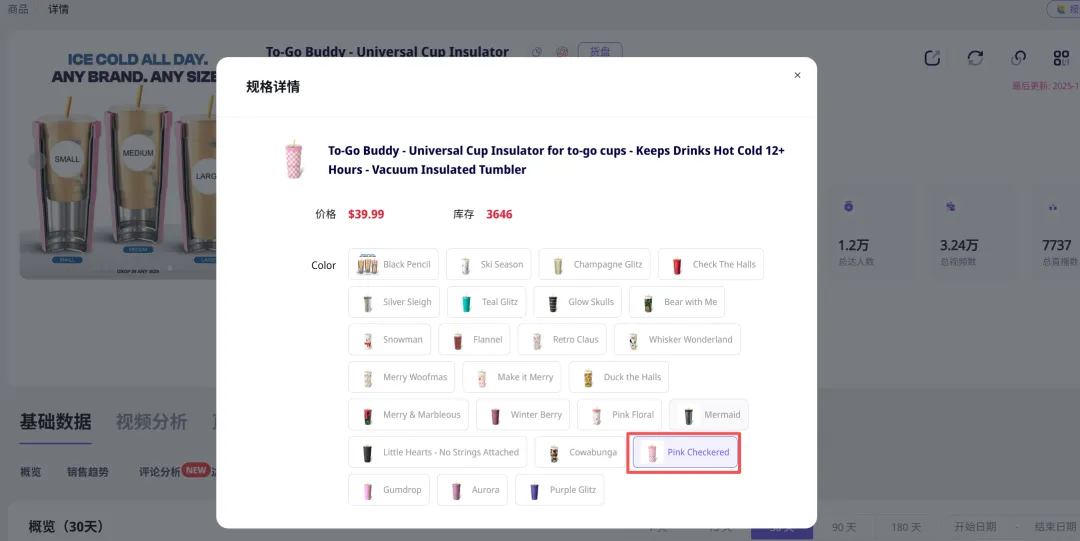1080x541 pixels.
Task: Click the red target icon beside 货盘
Action: click(x=562, y=52)
